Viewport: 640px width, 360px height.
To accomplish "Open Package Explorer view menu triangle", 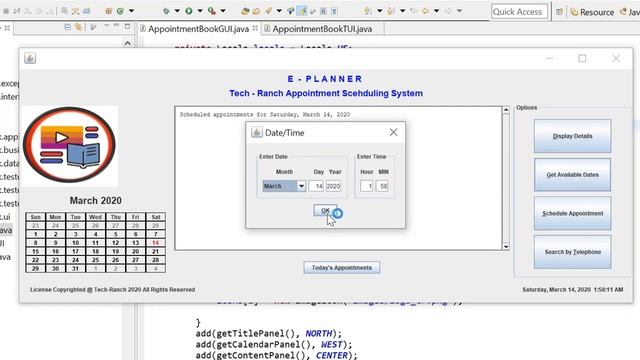I will coord(107,26).
